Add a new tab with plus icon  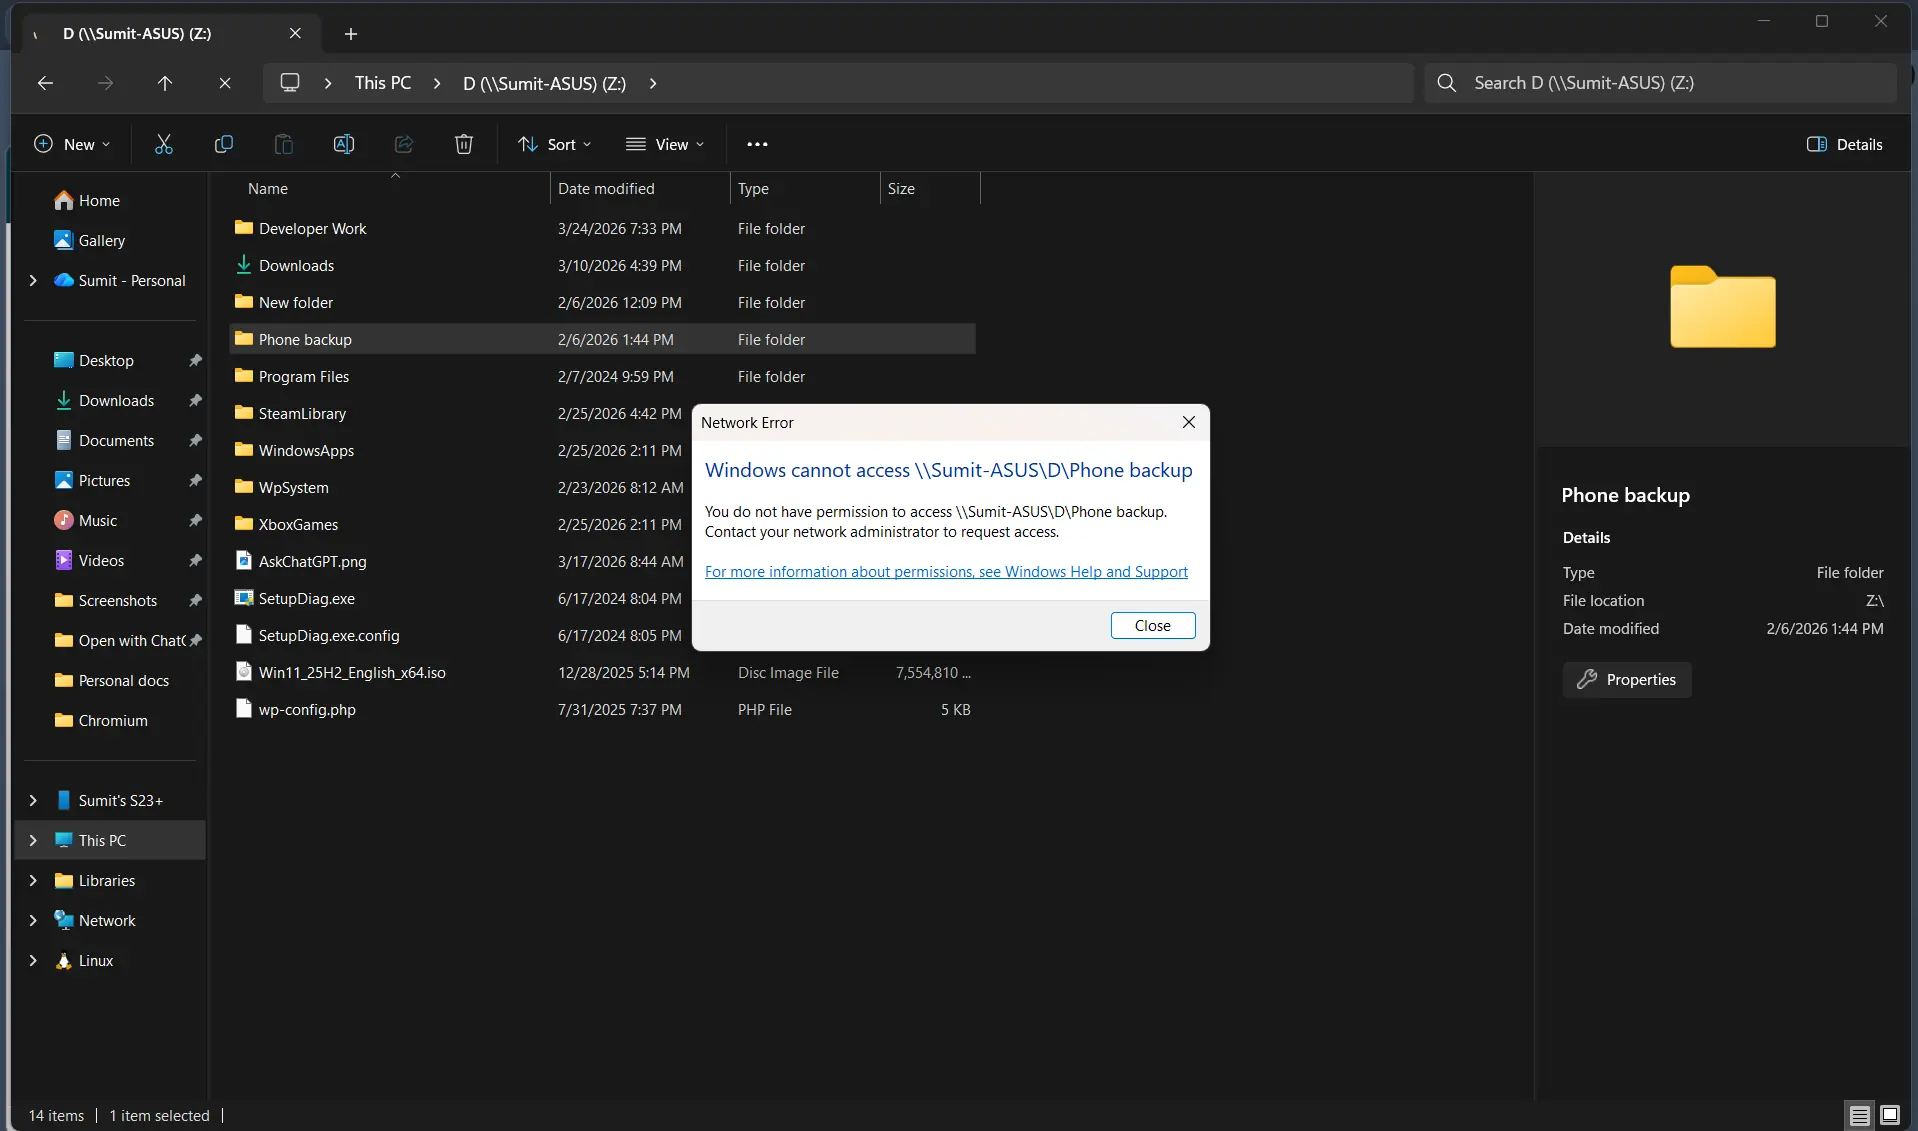point(351,34)
